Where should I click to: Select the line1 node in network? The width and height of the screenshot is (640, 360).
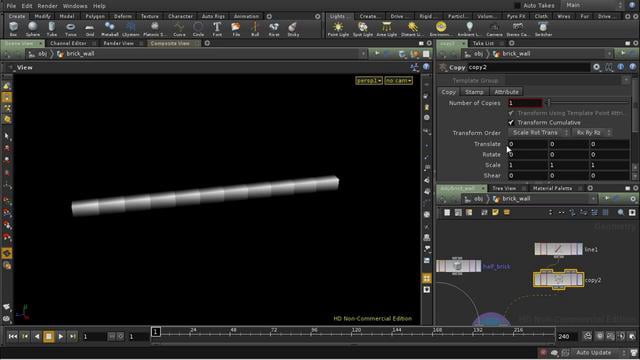[x=558, y=249]
